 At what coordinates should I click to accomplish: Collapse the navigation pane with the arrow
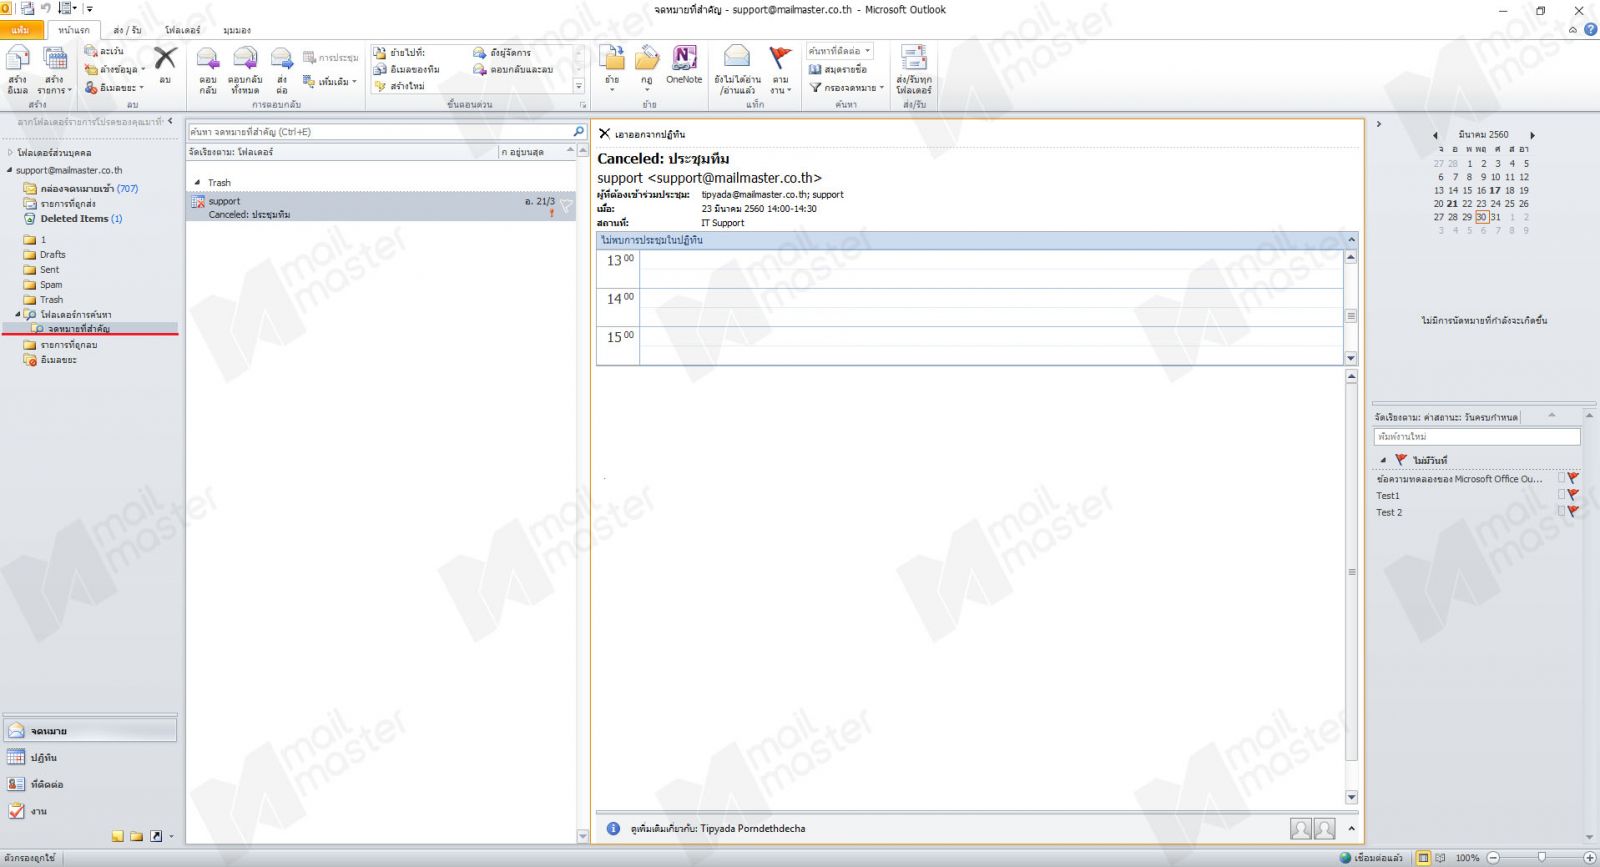click(170, 121)
